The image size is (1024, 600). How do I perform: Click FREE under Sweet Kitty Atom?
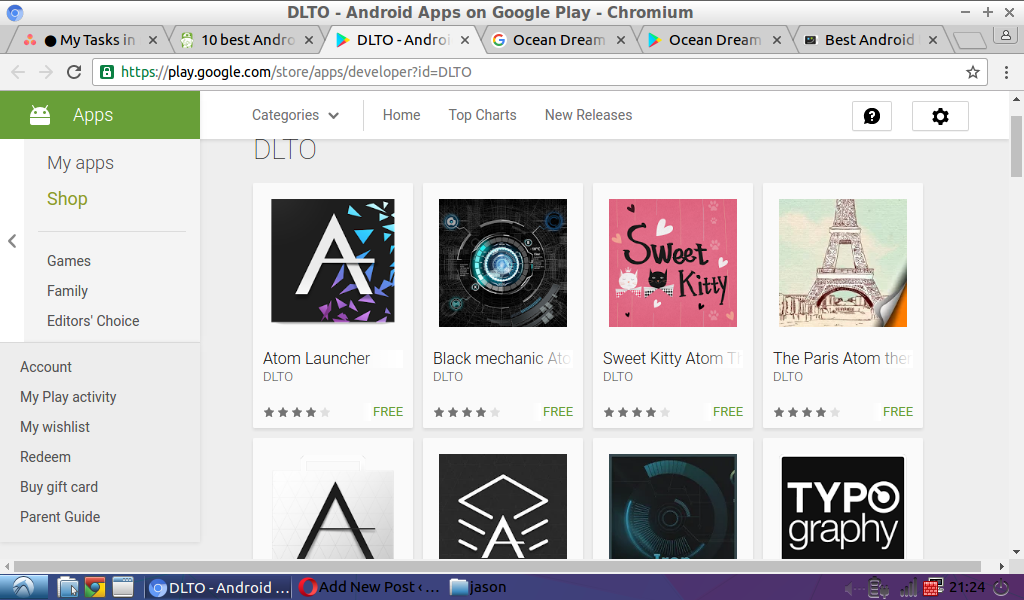click(x=728, y=412)
